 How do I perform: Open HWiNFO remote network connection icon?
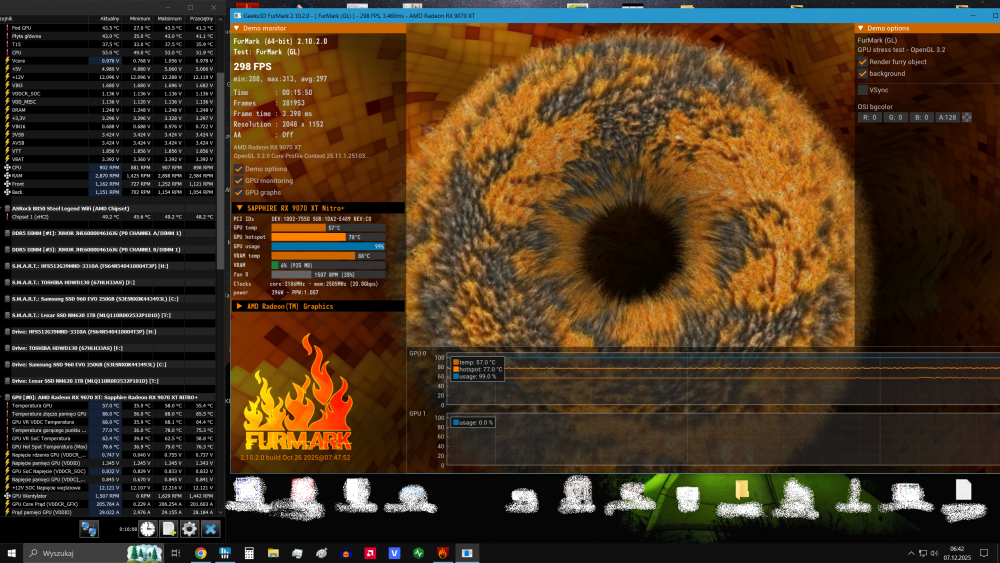coord(89,529)
